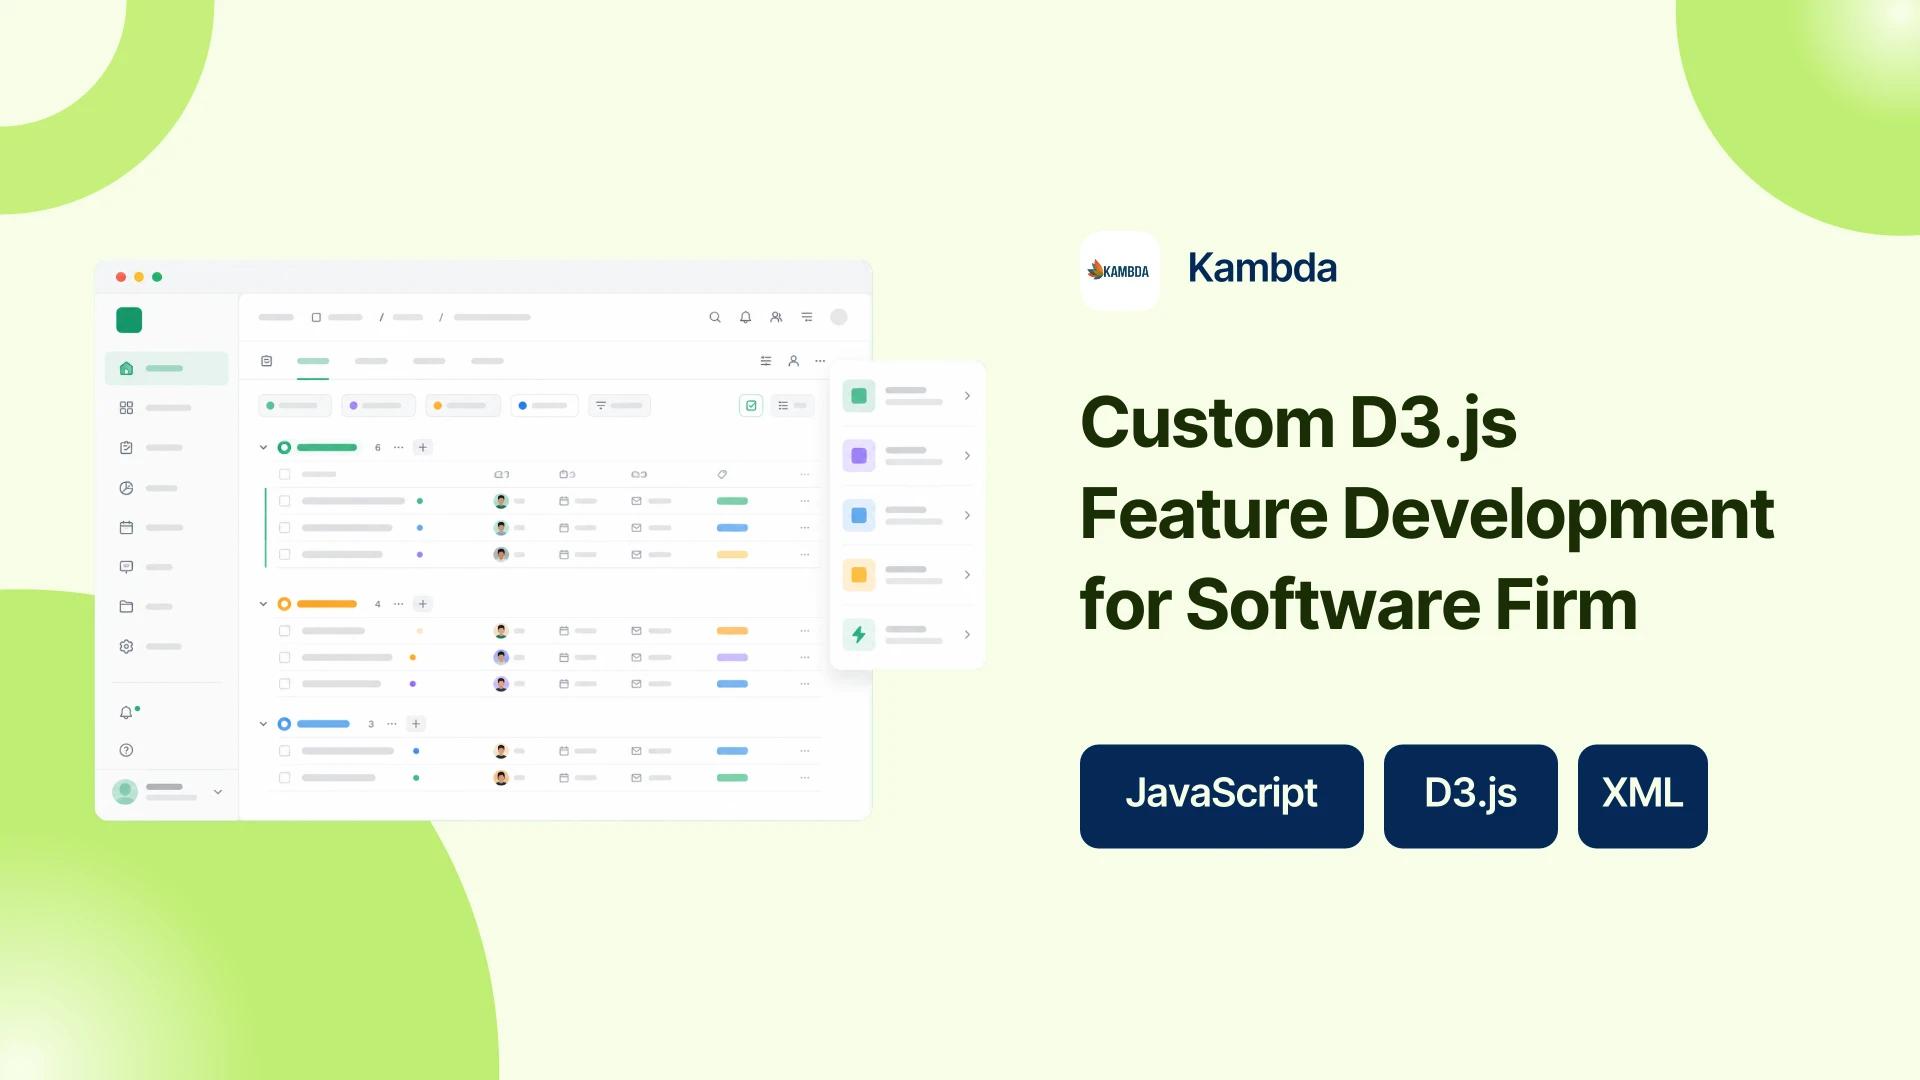Open the settings gear in the sidebar
Viewport: 1920px width, 1080px height.
(x=126, y=646)
